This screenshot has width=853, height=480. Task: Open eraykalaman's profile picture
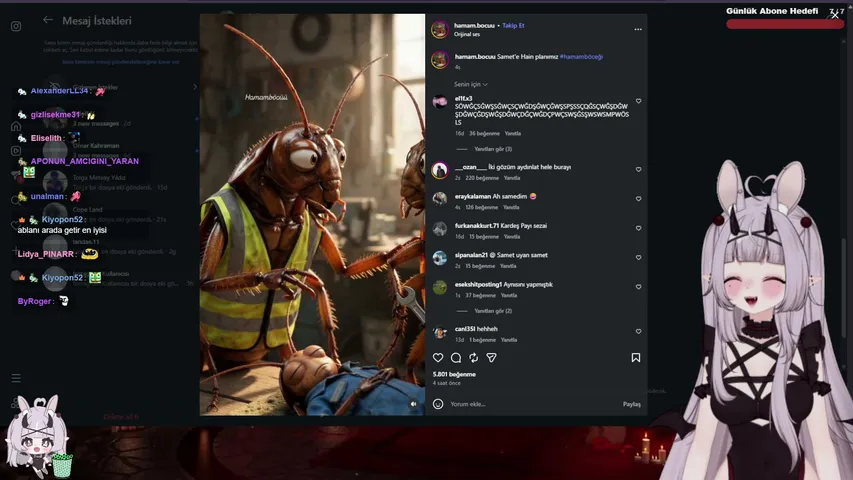pyautogui.click(x=440, y=199)
